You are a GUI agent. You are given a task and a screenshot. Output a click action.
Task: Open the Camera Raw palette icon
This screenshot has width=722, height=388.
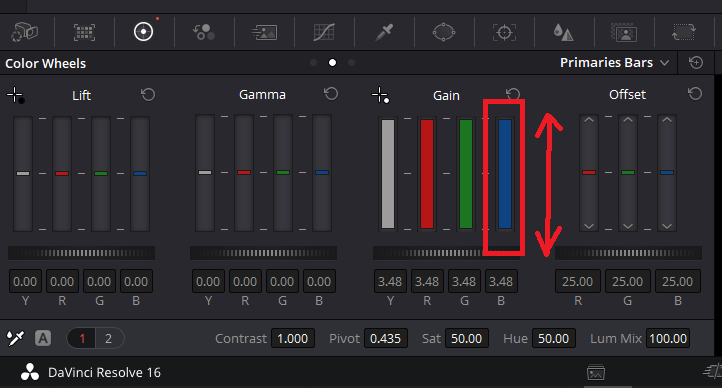point(25,32)
